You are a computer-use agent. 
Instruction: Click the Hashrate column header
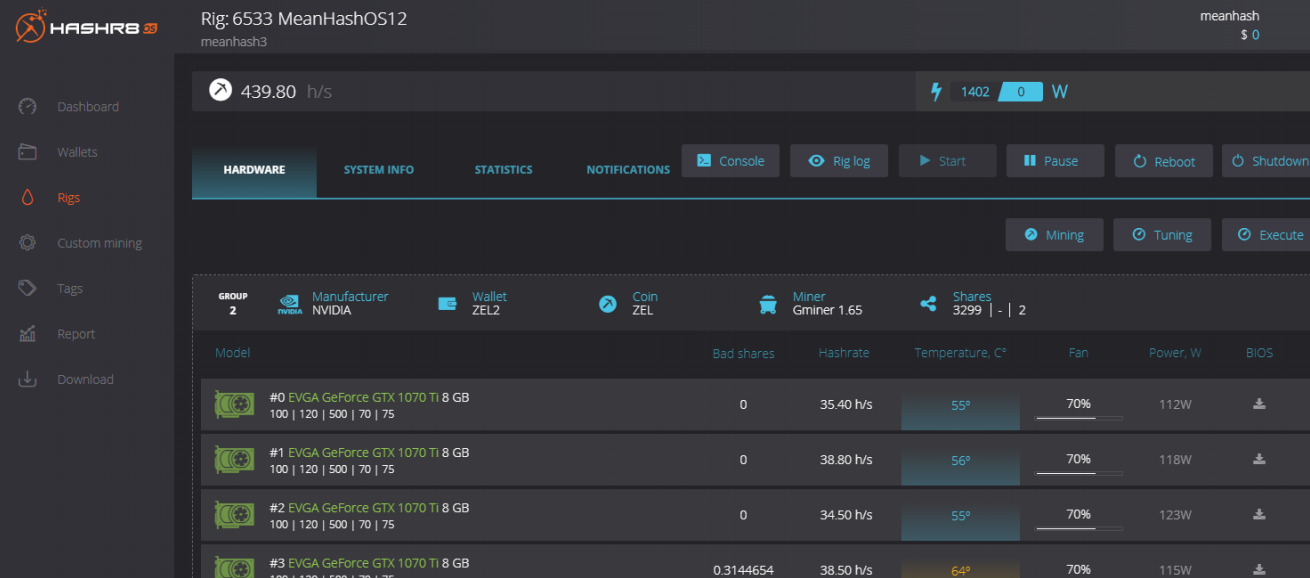844,353
